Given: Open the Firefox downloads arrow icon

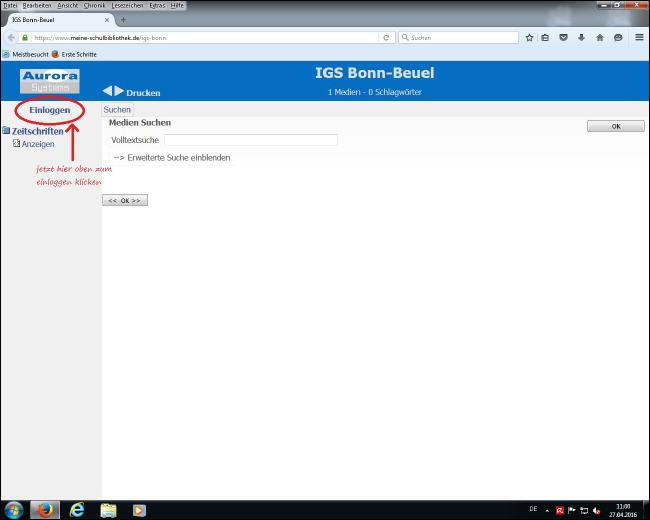Looking at the screenshot, I should click(581, 37).
